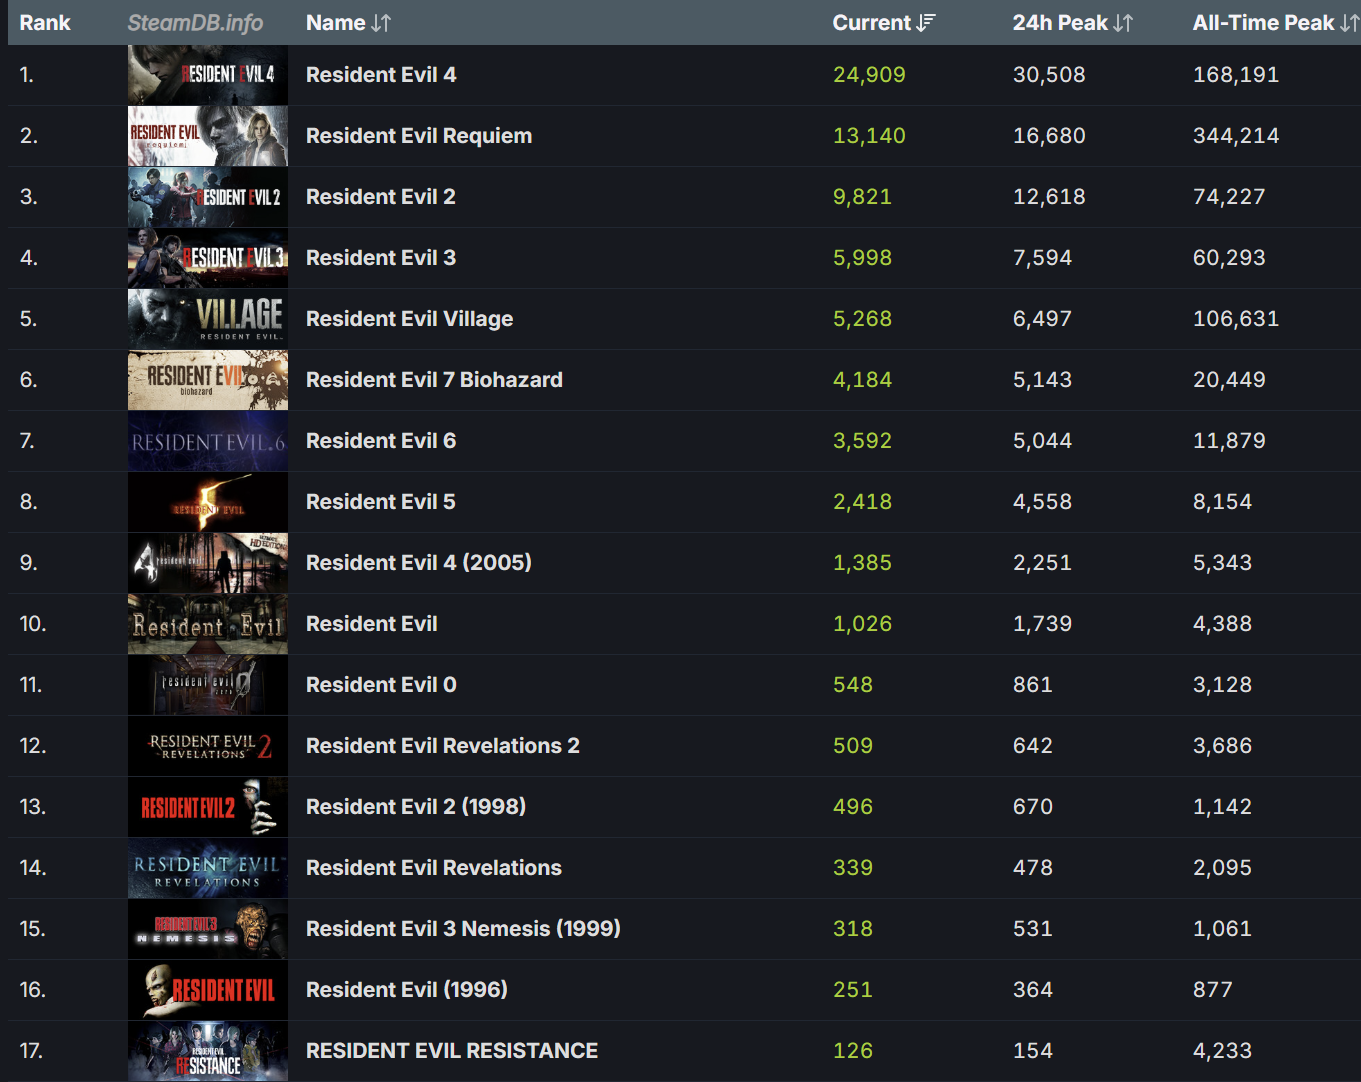Image resolution: width=1361 pixels, height=1082 pixels.
Task: Select the current players value 126
Action: pos(853,1051)
